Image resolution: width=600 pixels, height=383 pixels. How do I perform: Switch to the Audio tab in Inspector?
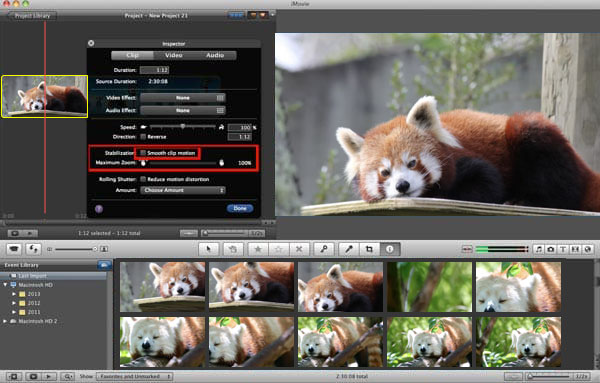[215, 55]
